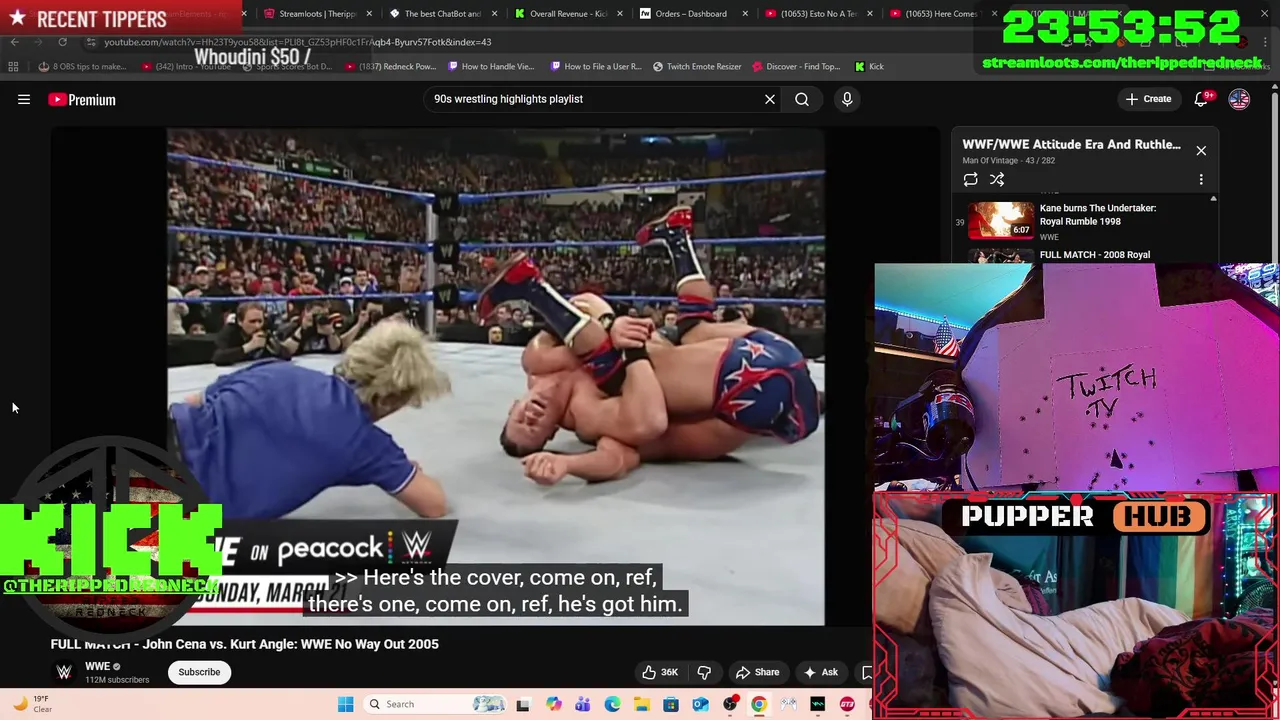Open the WWE channel avatar
The height and width of the screenshot is (720, 1280).
(64, 672)
